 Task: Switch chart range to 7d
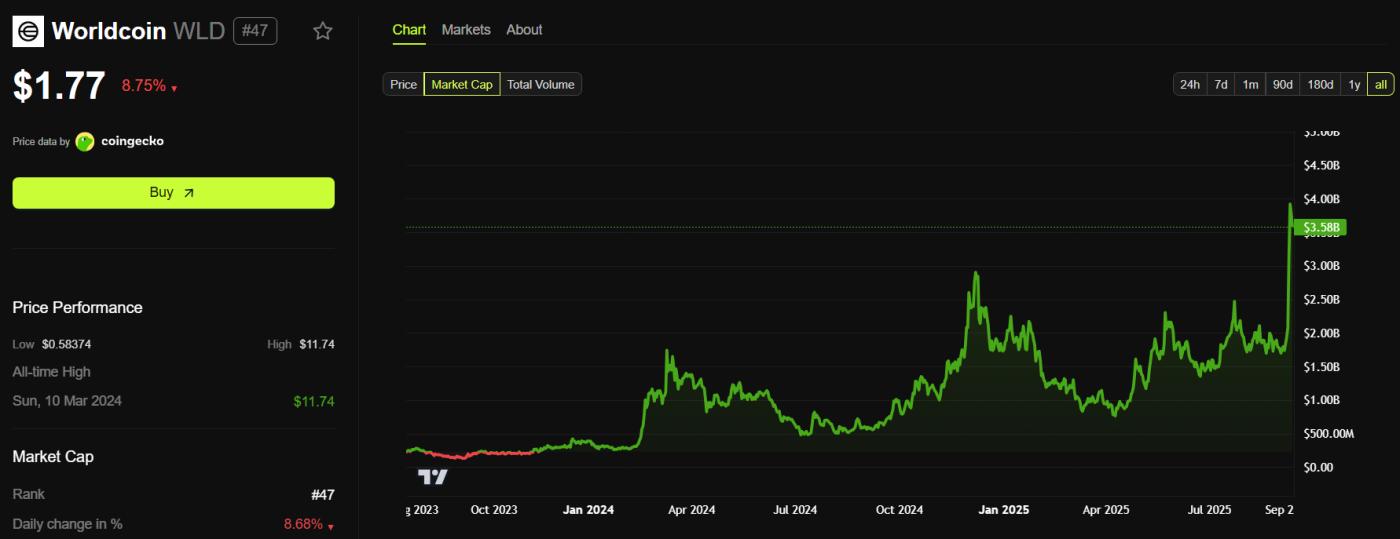pos(1221,84)
